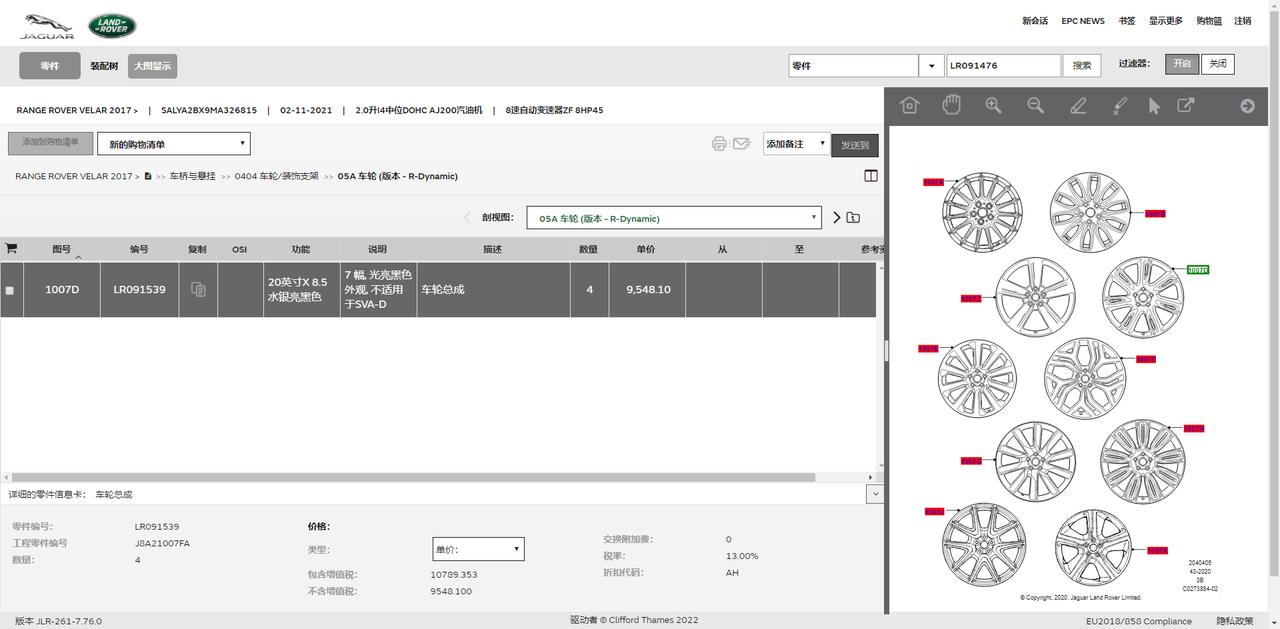Zoom in on the wheel diagram
1280x629 pixels.
(x=993, y=105)
